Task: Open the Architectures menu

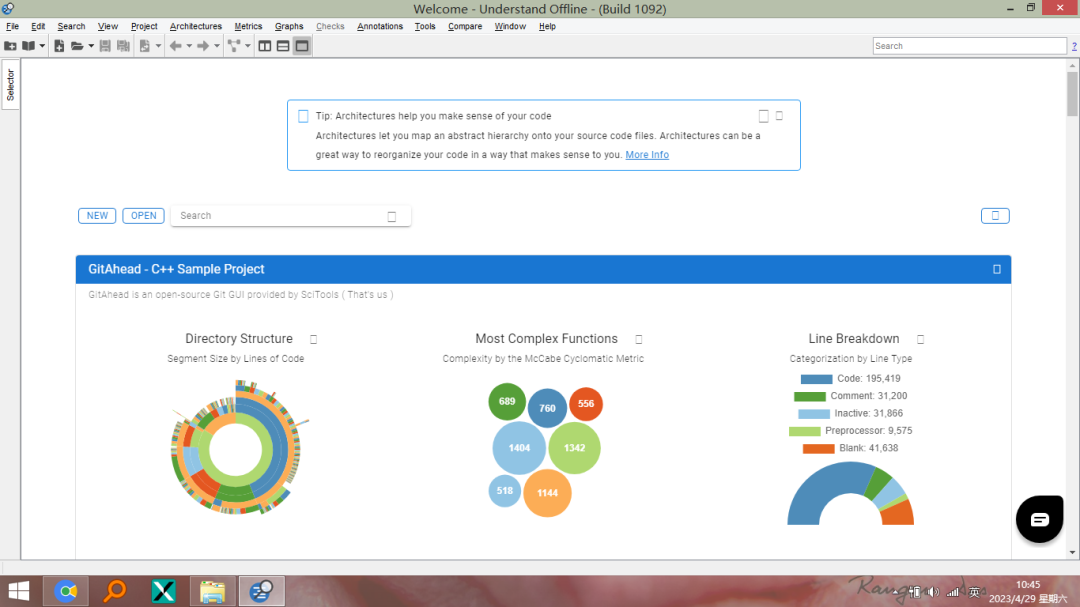Action: [196, 26]
